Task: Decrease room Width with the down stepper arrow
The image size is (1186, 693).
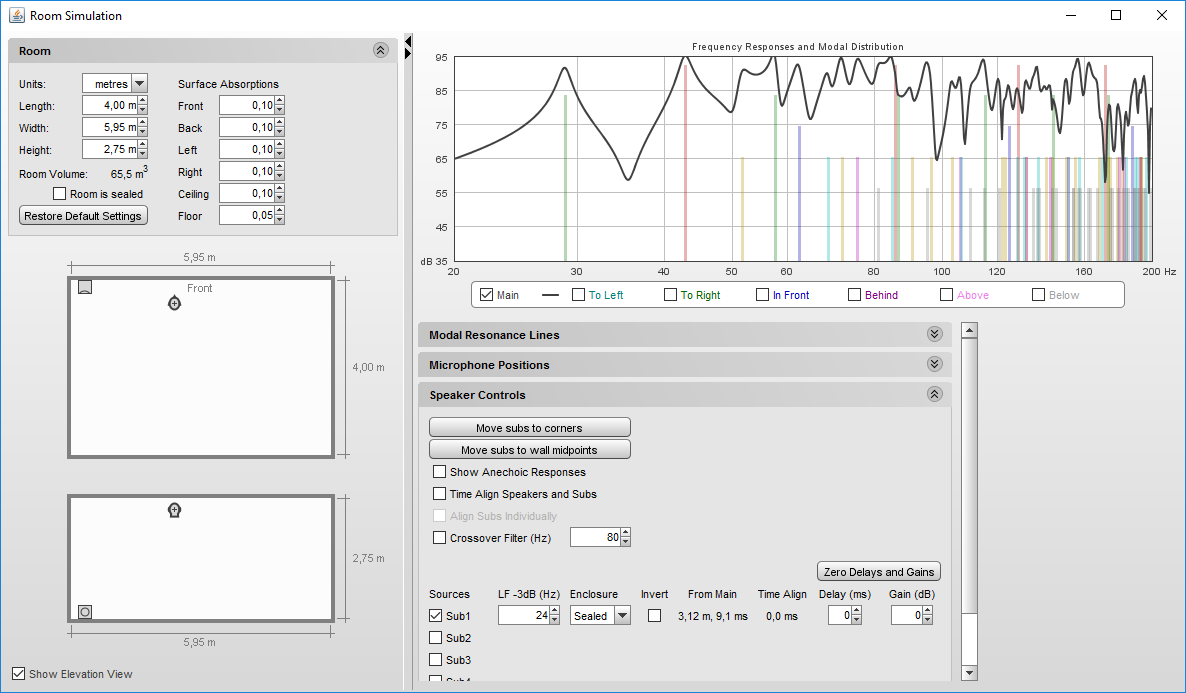Action: pos(143,132)
